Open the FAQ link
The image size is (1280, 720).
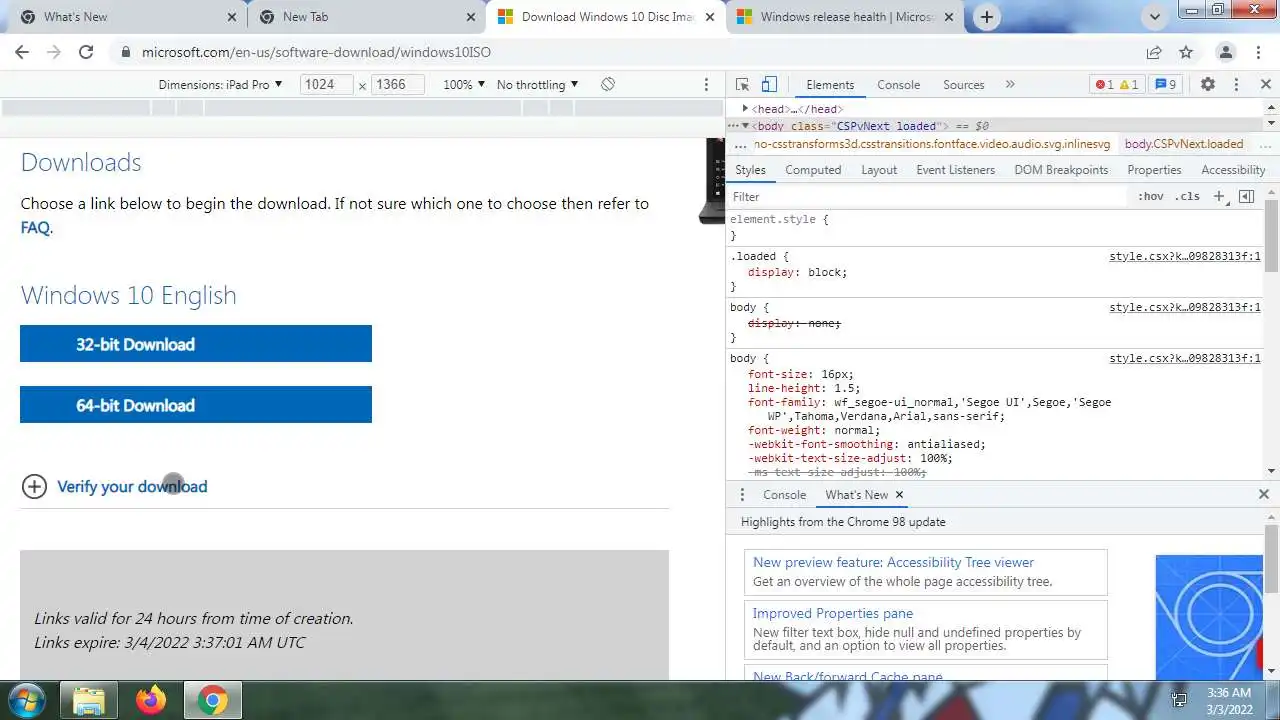[x=35, y=228]
